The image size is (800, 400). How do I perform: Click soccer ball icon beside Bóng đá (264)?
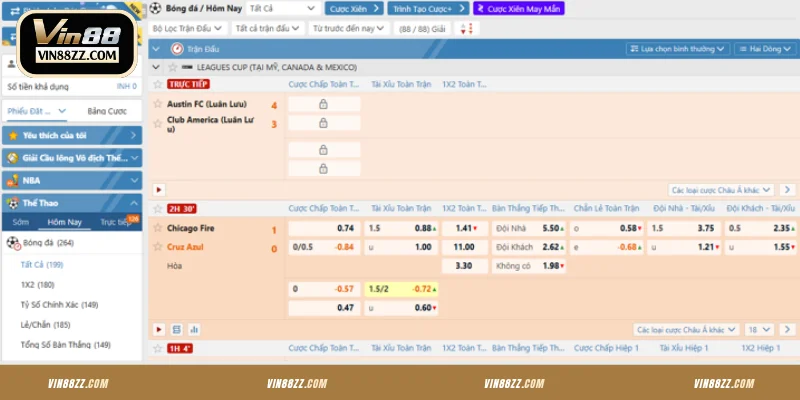point(13,243)
